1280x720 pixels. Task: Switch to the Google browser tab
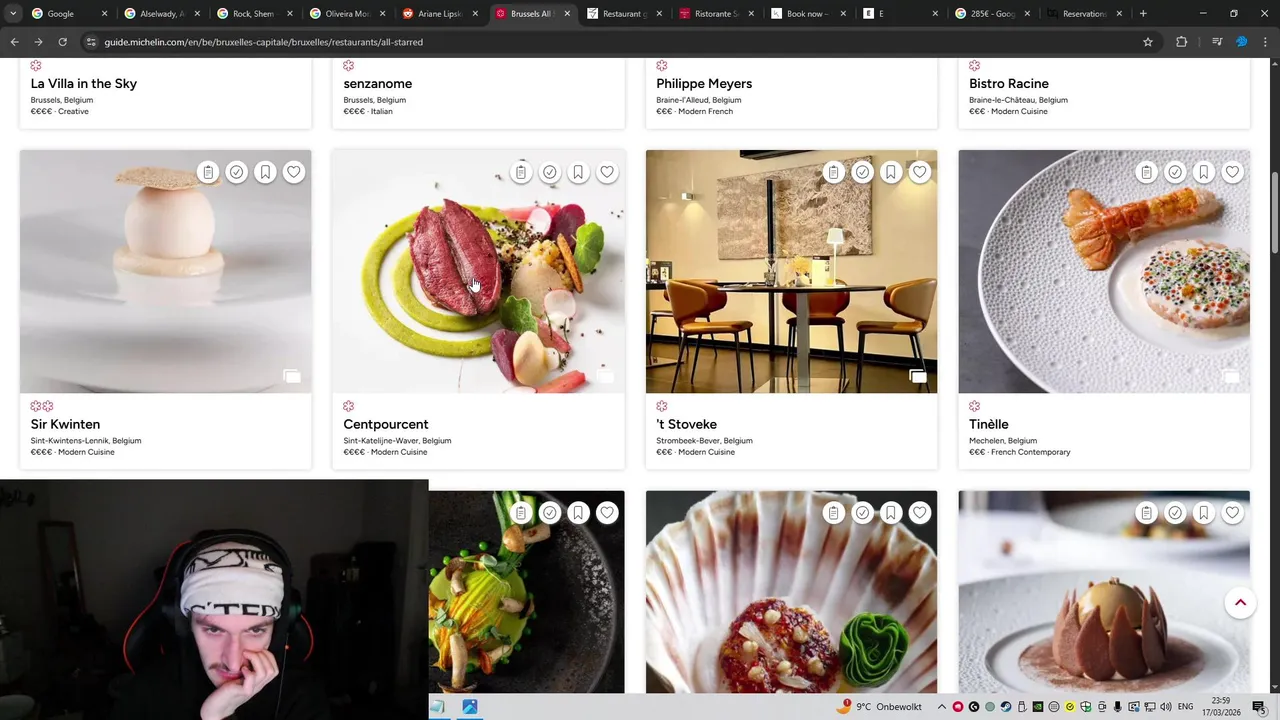click(x=69, y=14)
